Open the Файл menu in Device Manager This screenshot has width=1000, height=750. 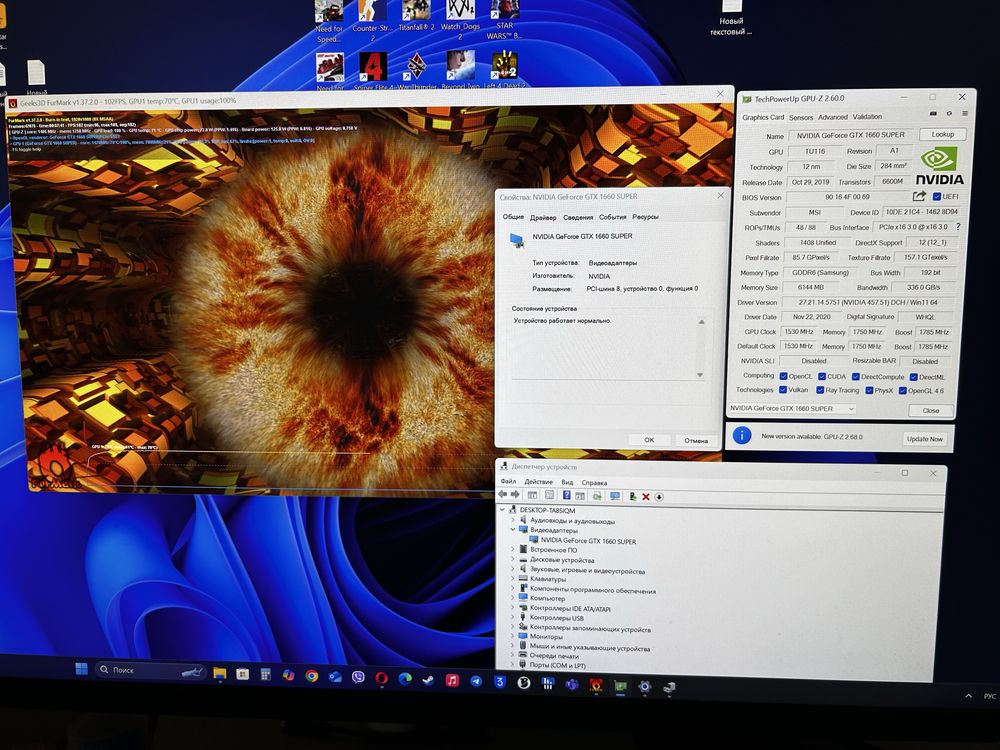508,481
